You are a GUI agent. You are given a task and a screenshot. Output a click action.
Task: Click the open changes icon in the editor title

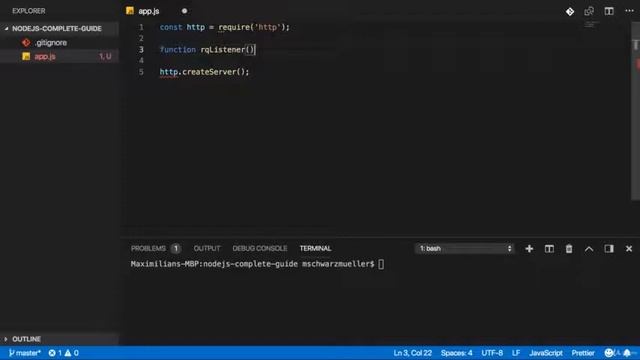point(589,11)
